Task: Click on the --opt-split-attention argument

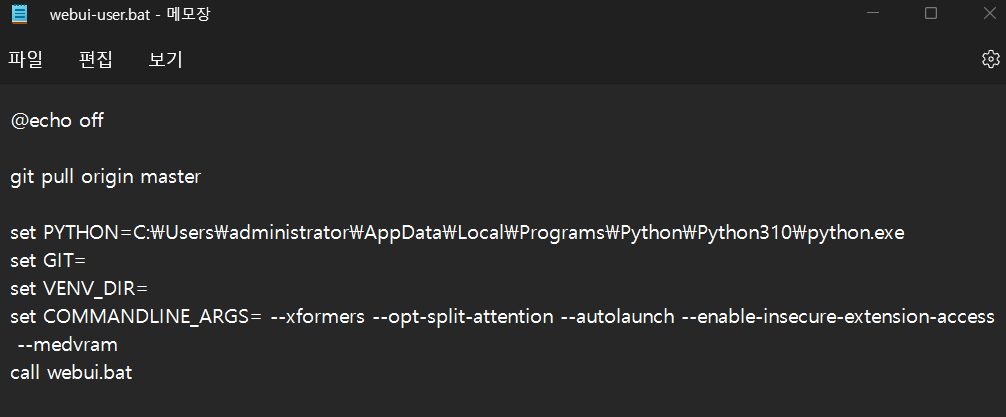Action: tap(463, 317)
